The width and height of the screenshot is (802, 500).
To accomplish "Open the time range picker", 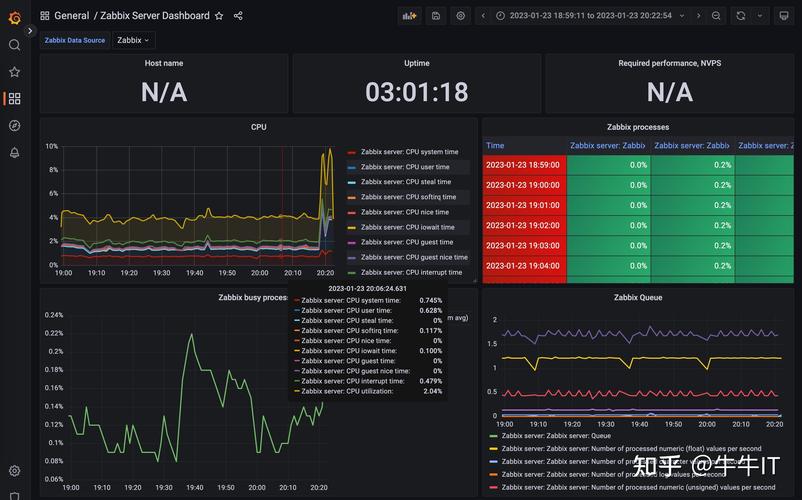I will point(590,16).
